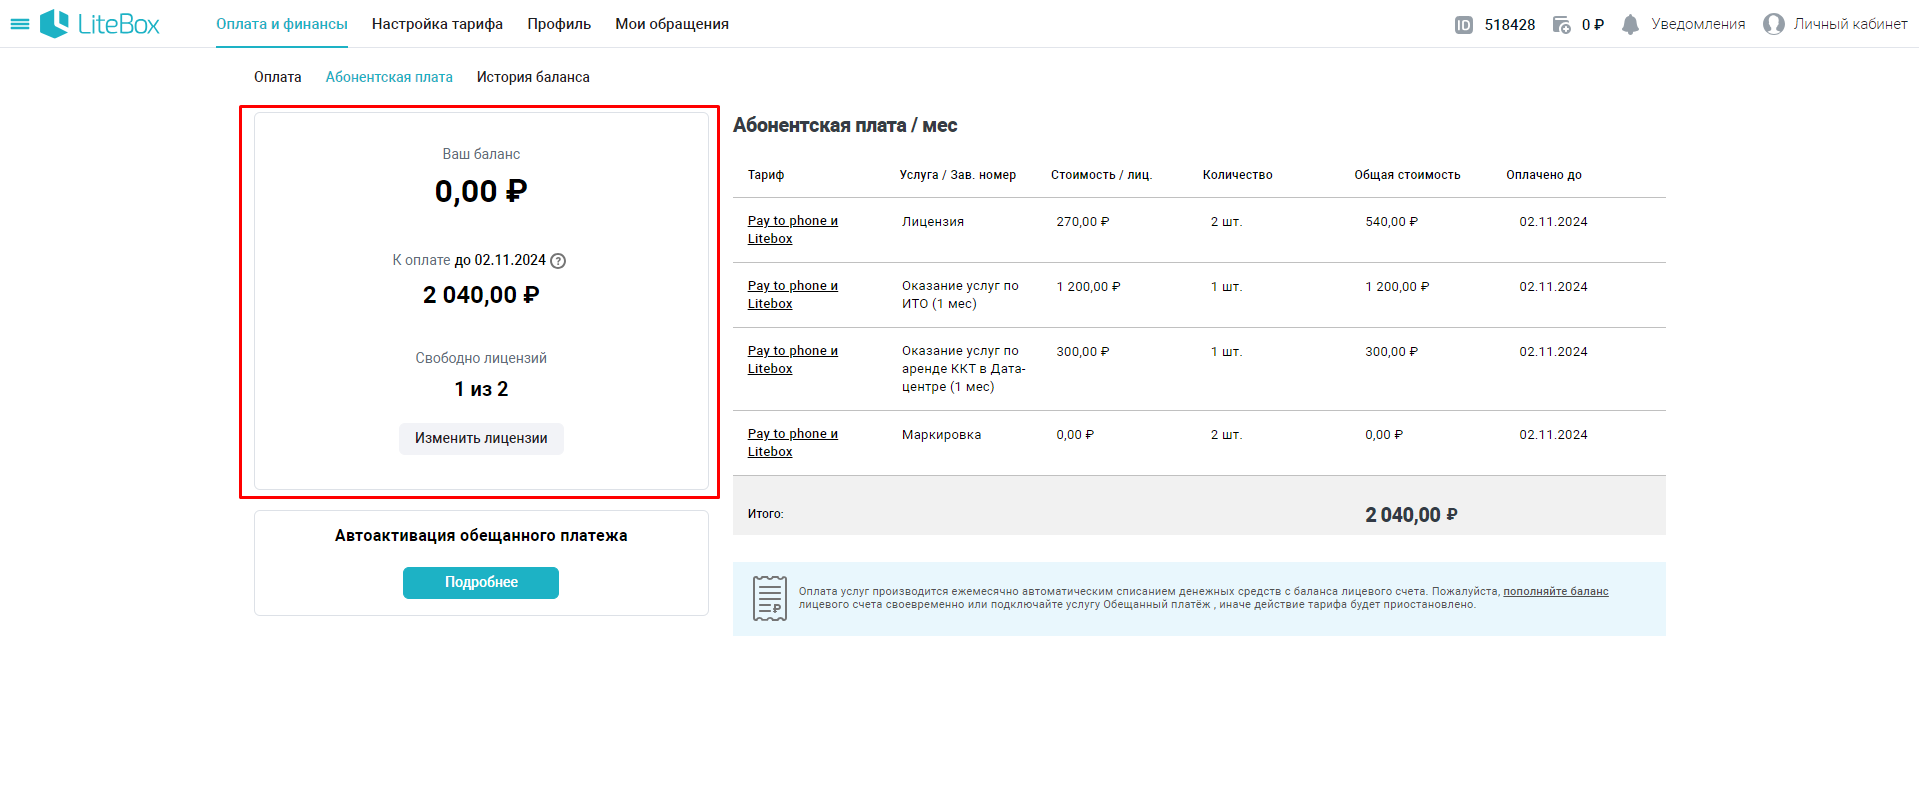Switch to the Оплата tab
This screenshot has width=1919, height=803.
click(278, 77)
